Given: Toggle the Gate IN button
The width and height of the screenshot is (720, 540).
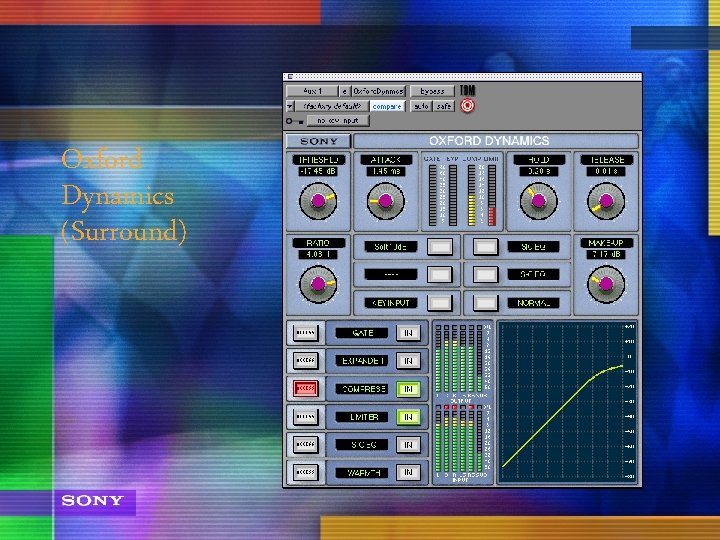Looking at the screenshot, I should pos(408,333).
